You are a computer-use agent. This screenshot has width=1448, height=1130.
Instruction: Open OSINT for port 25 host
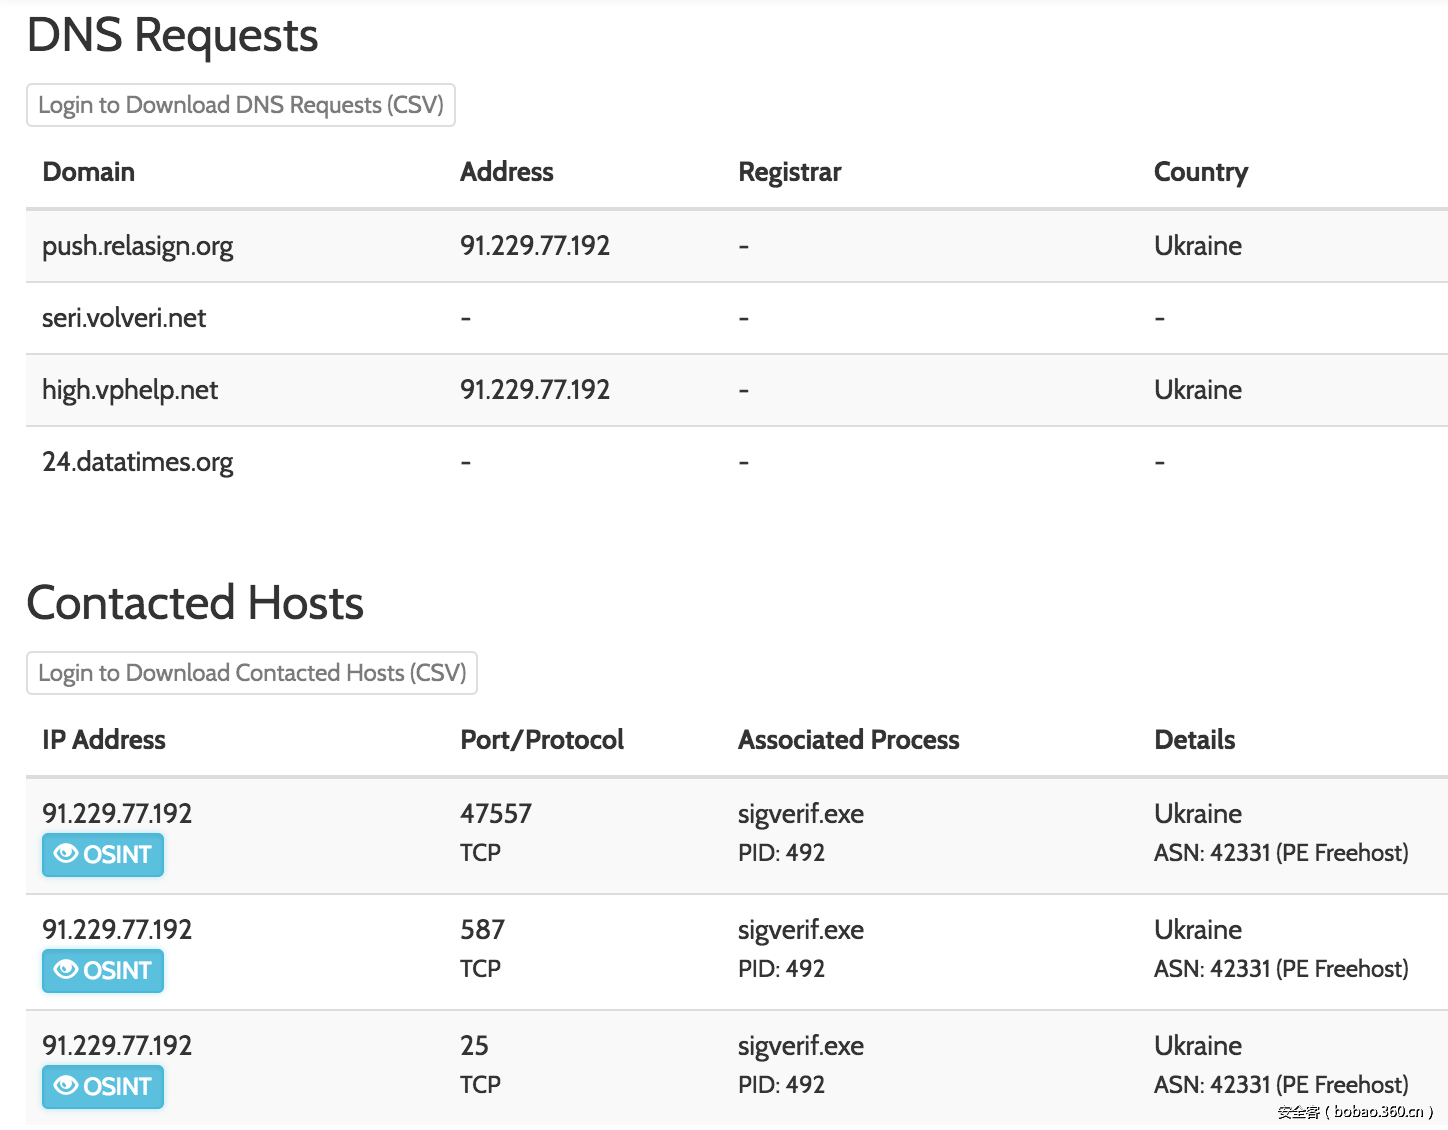(103, 1087)
